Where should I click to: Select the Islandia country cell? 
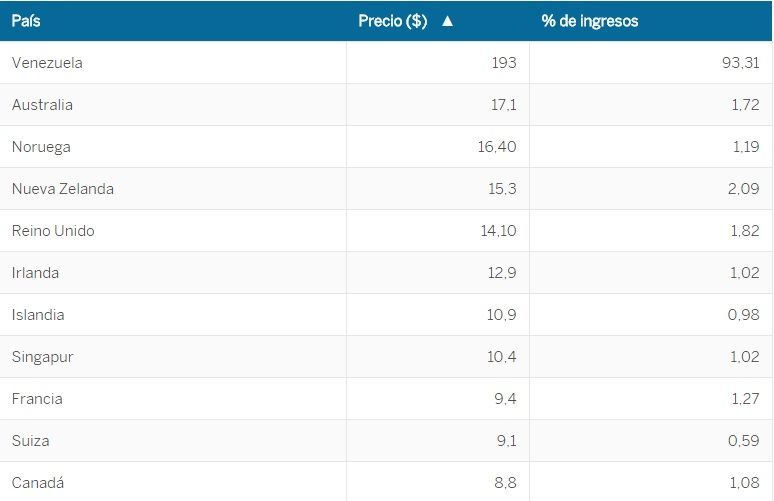(x=38, y=315)
